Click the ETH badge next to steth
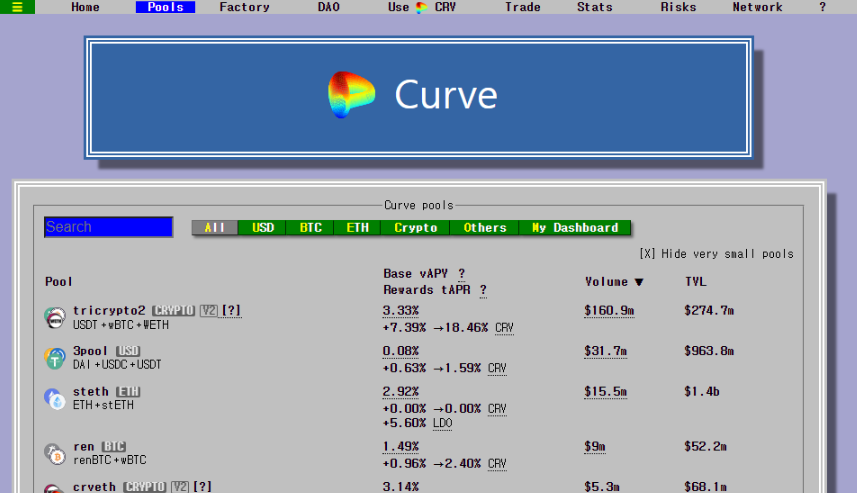The height and width of the screenshot is (493, 857). [x=128, y=392]
